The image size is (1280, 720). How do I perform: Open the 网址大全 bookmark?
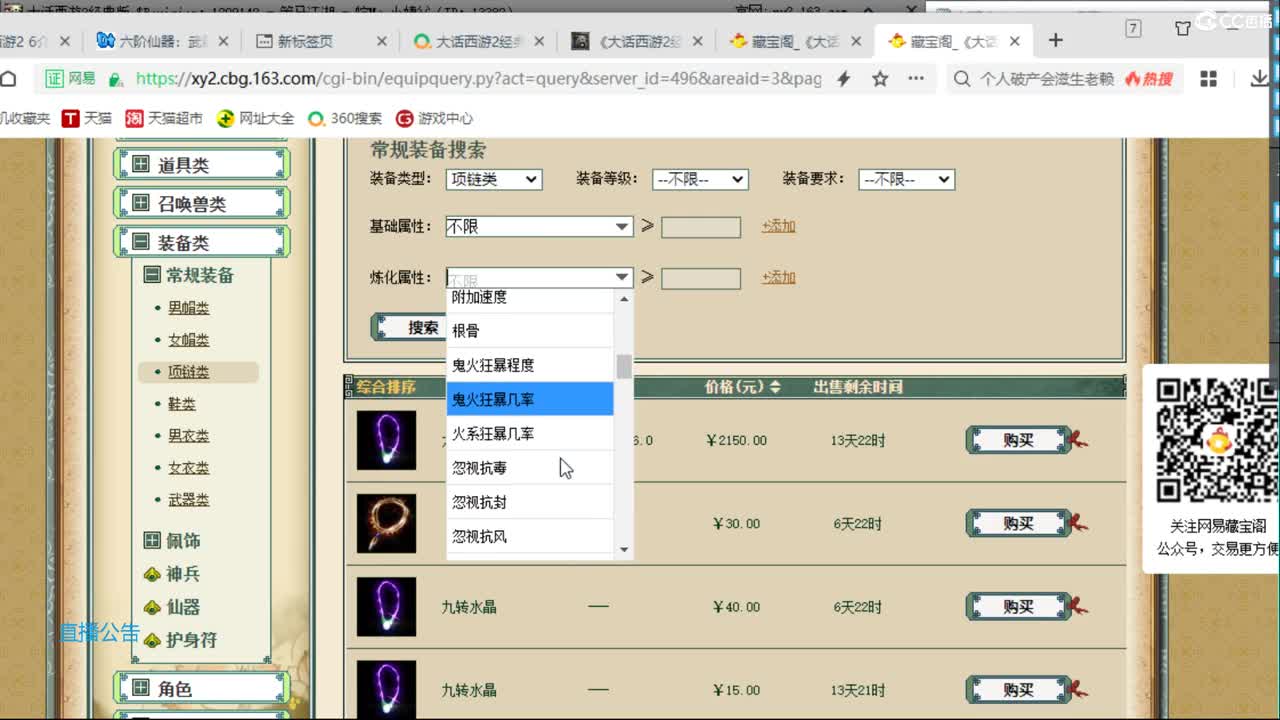coord(255,118)
